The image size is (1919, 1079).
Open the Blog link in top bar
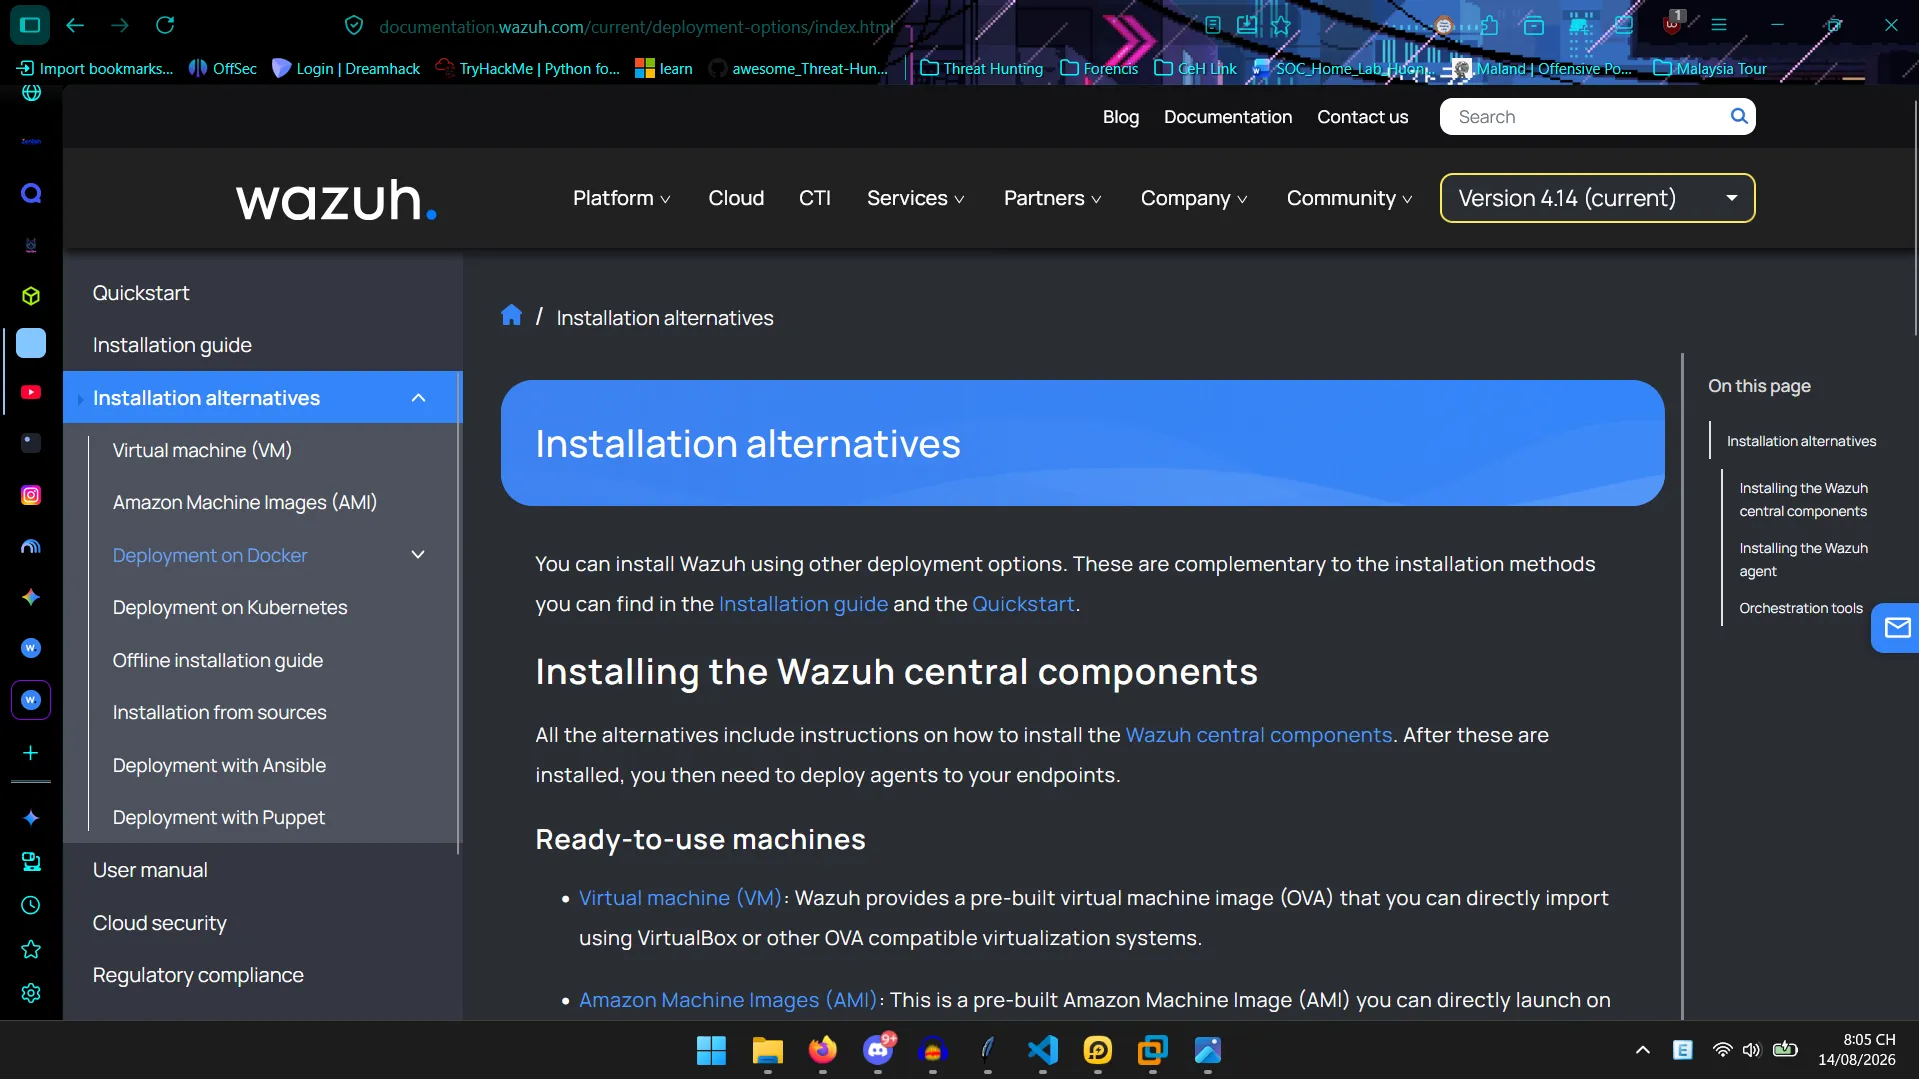click(1121, 117)
